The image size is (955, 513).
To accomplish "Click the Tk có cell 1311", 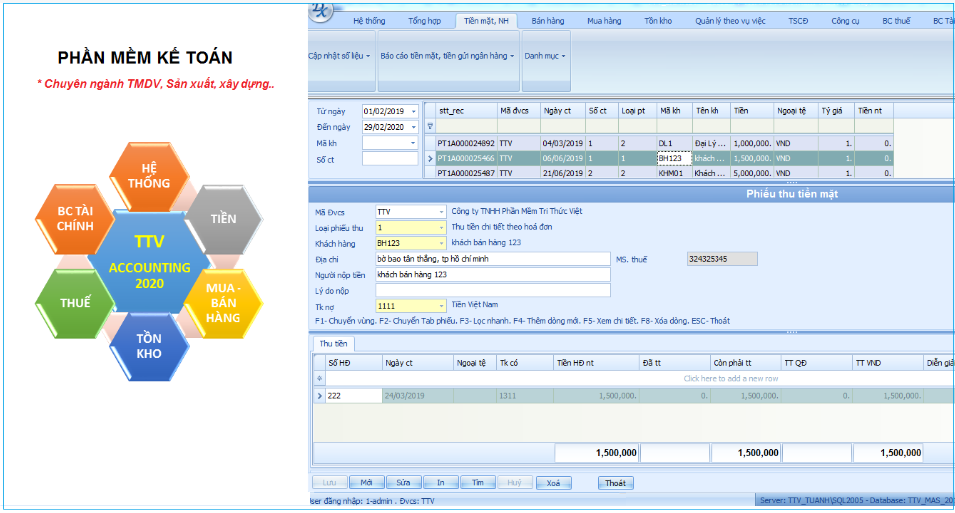I will point(525,396).
